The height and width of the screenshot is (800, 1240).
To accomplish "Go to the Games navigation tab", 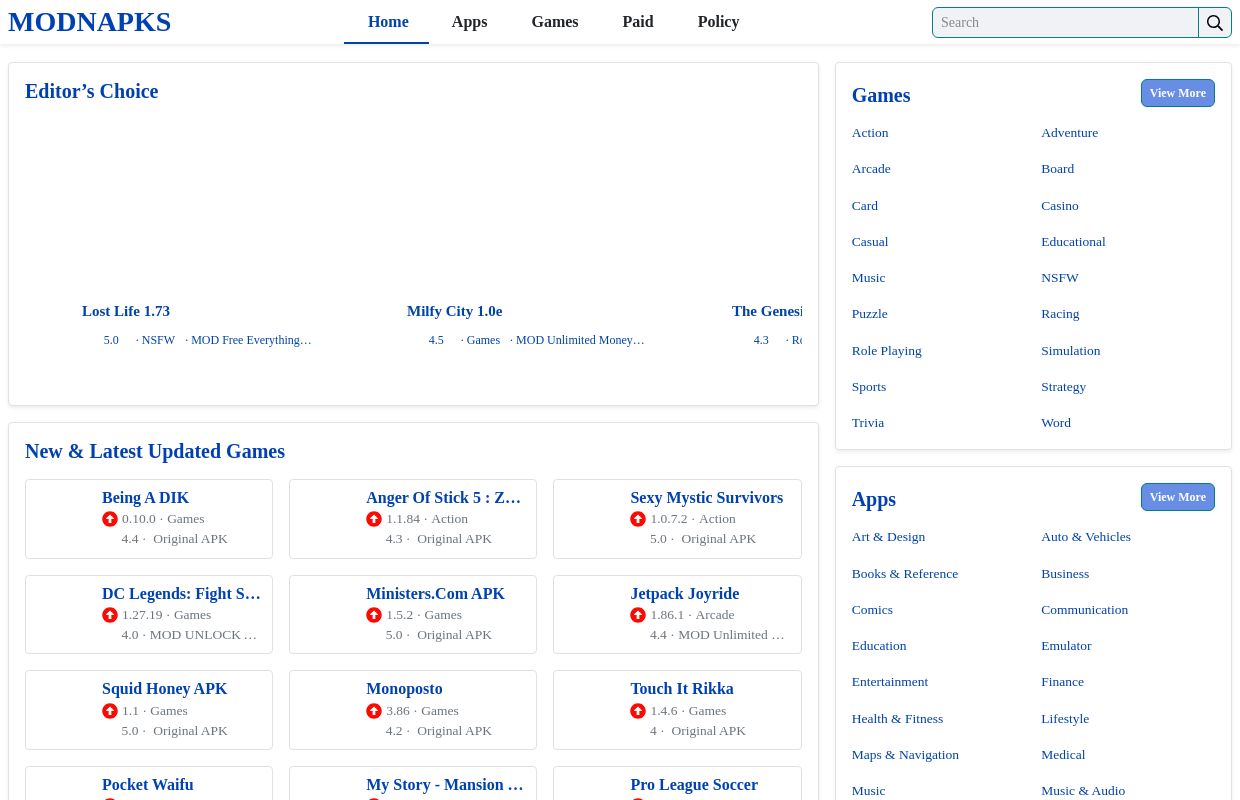I will [554, 22].
